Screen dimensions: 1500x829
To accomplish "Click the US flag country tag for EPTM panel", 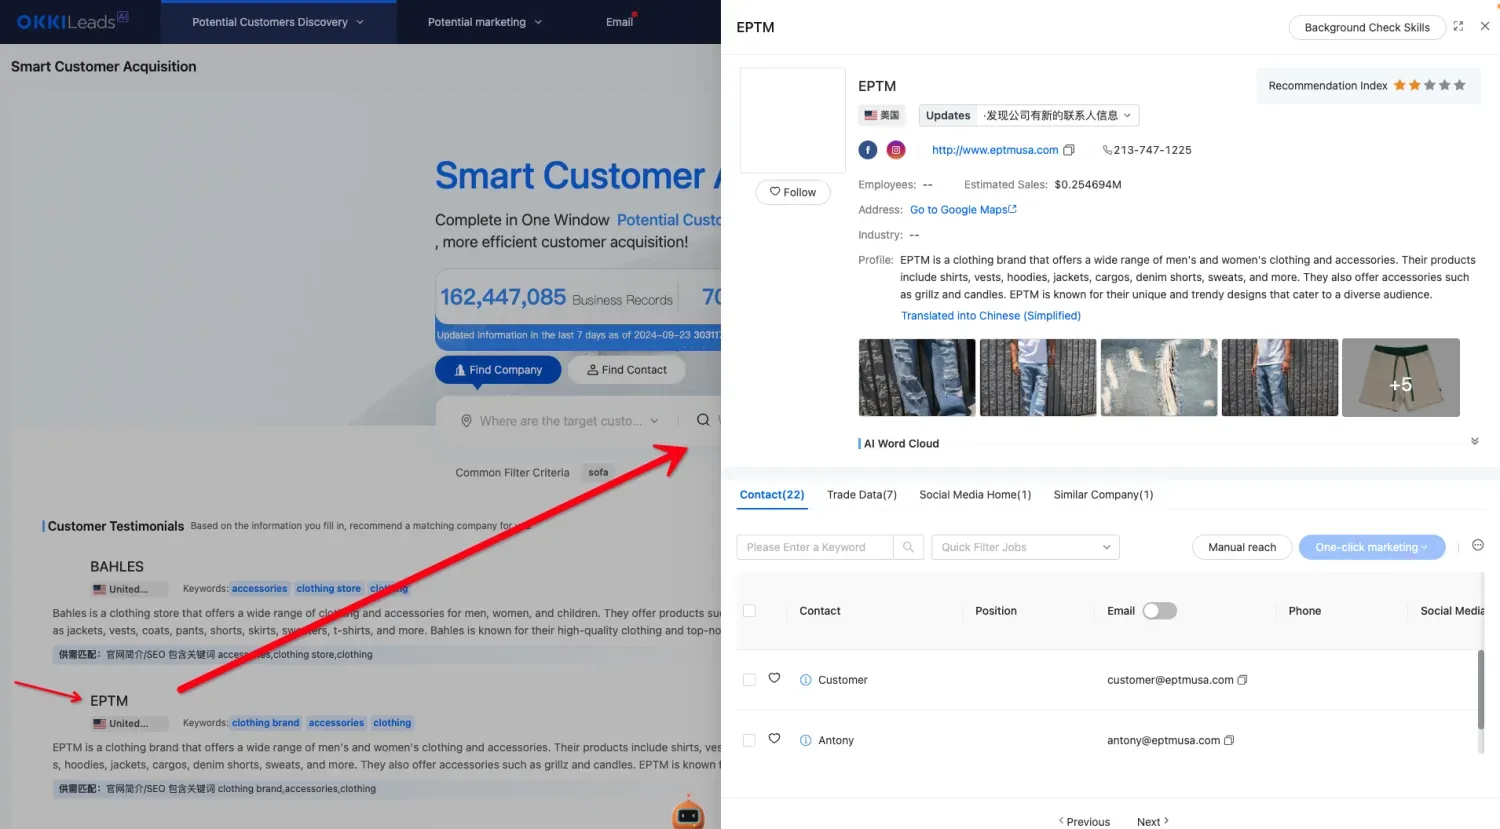I will [882, 115].
